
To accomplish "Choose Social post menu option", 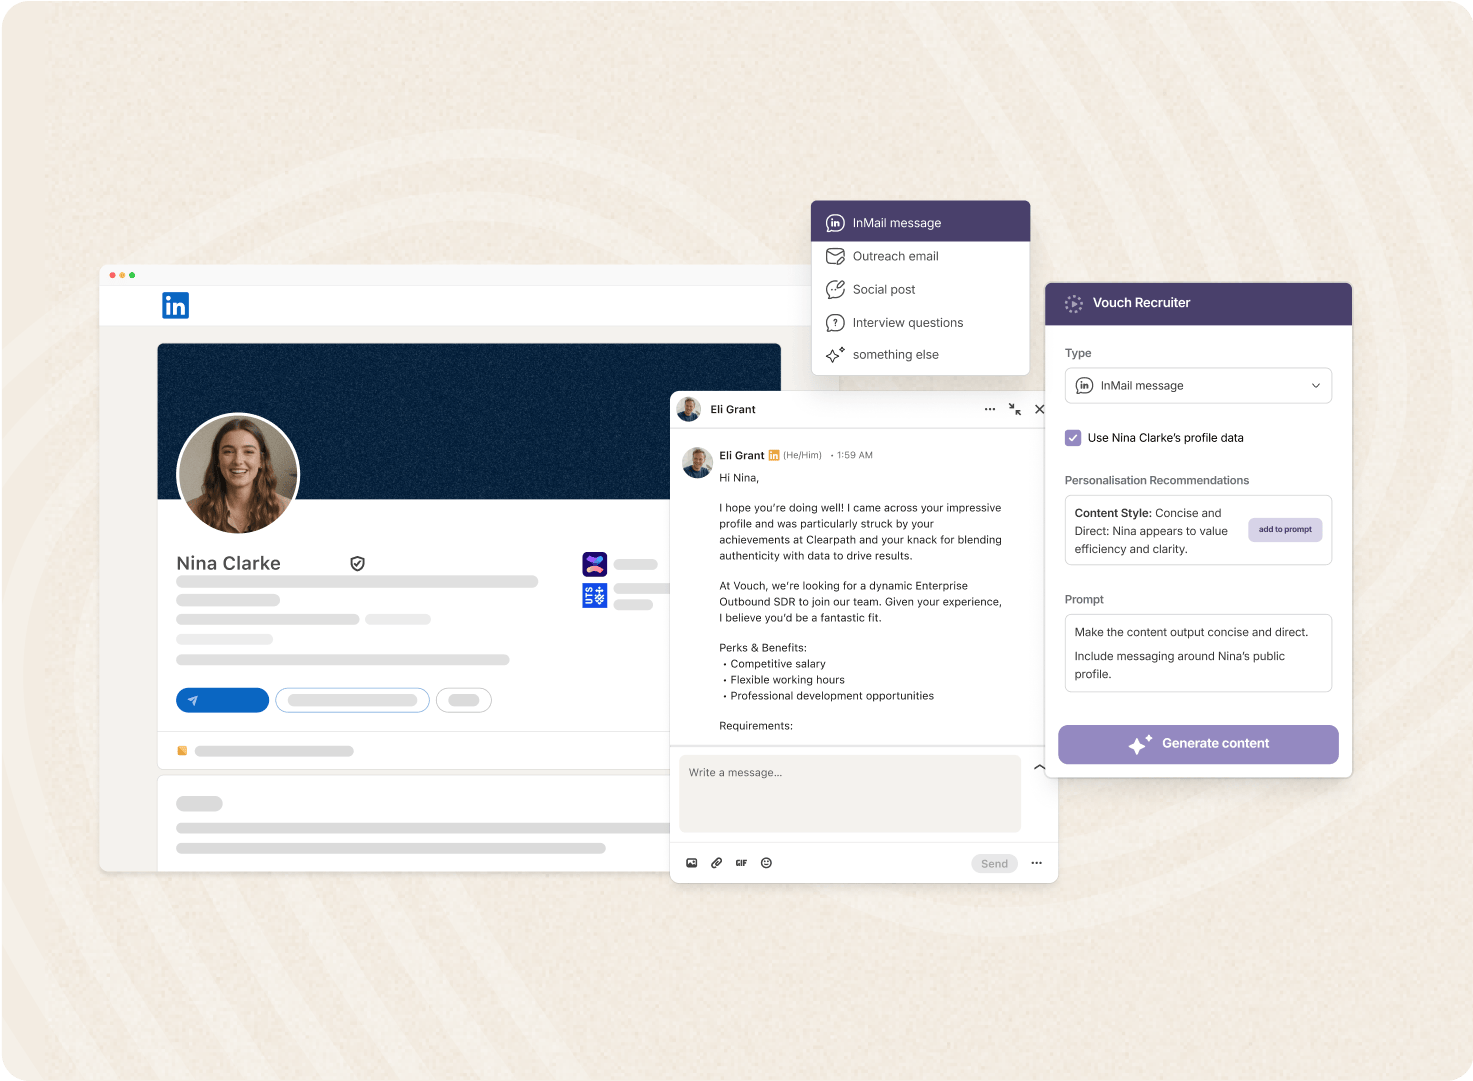I will (920, 289).
